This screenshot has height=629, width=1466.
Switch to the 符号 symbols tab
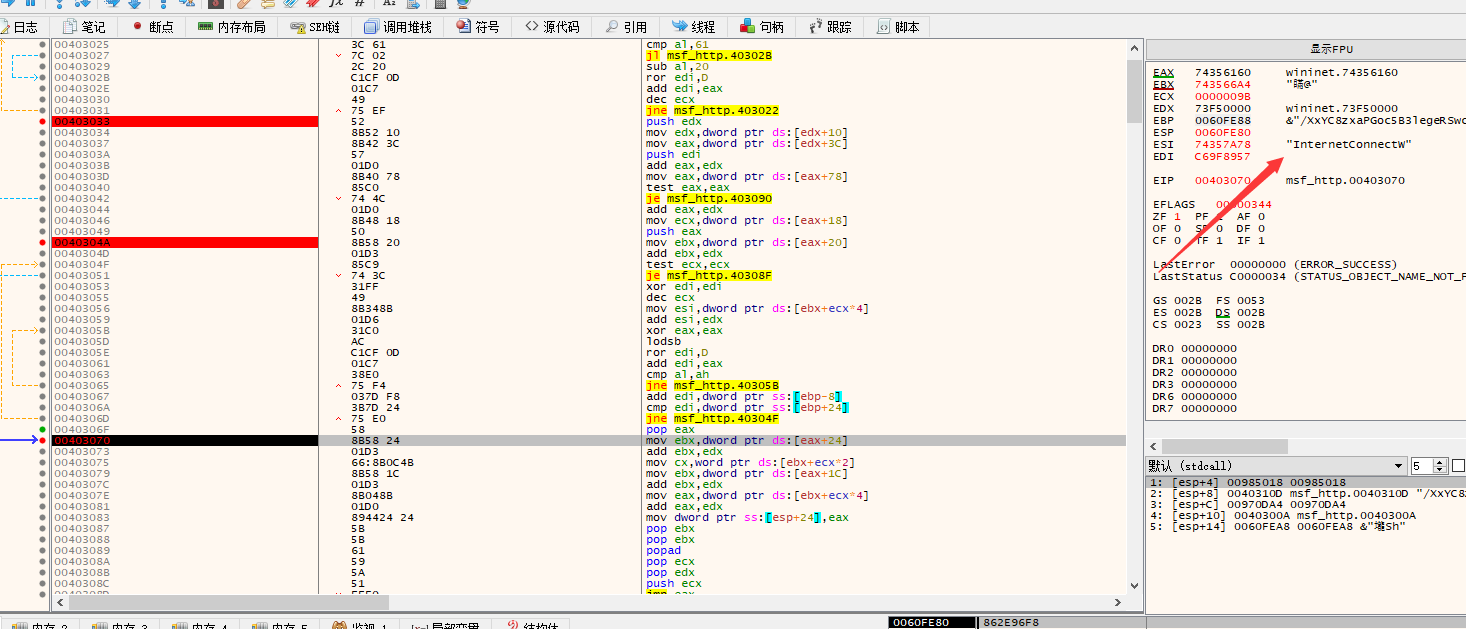point(478,27)
